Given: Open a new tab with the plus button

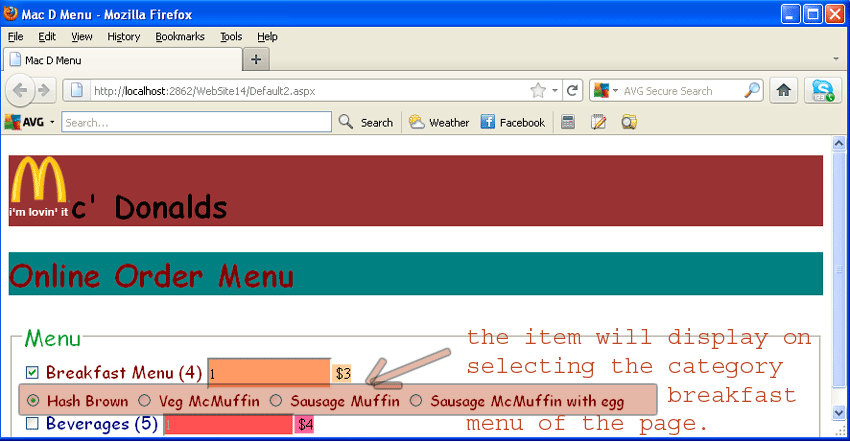Looking at the screenshot, I should point(256,59).
